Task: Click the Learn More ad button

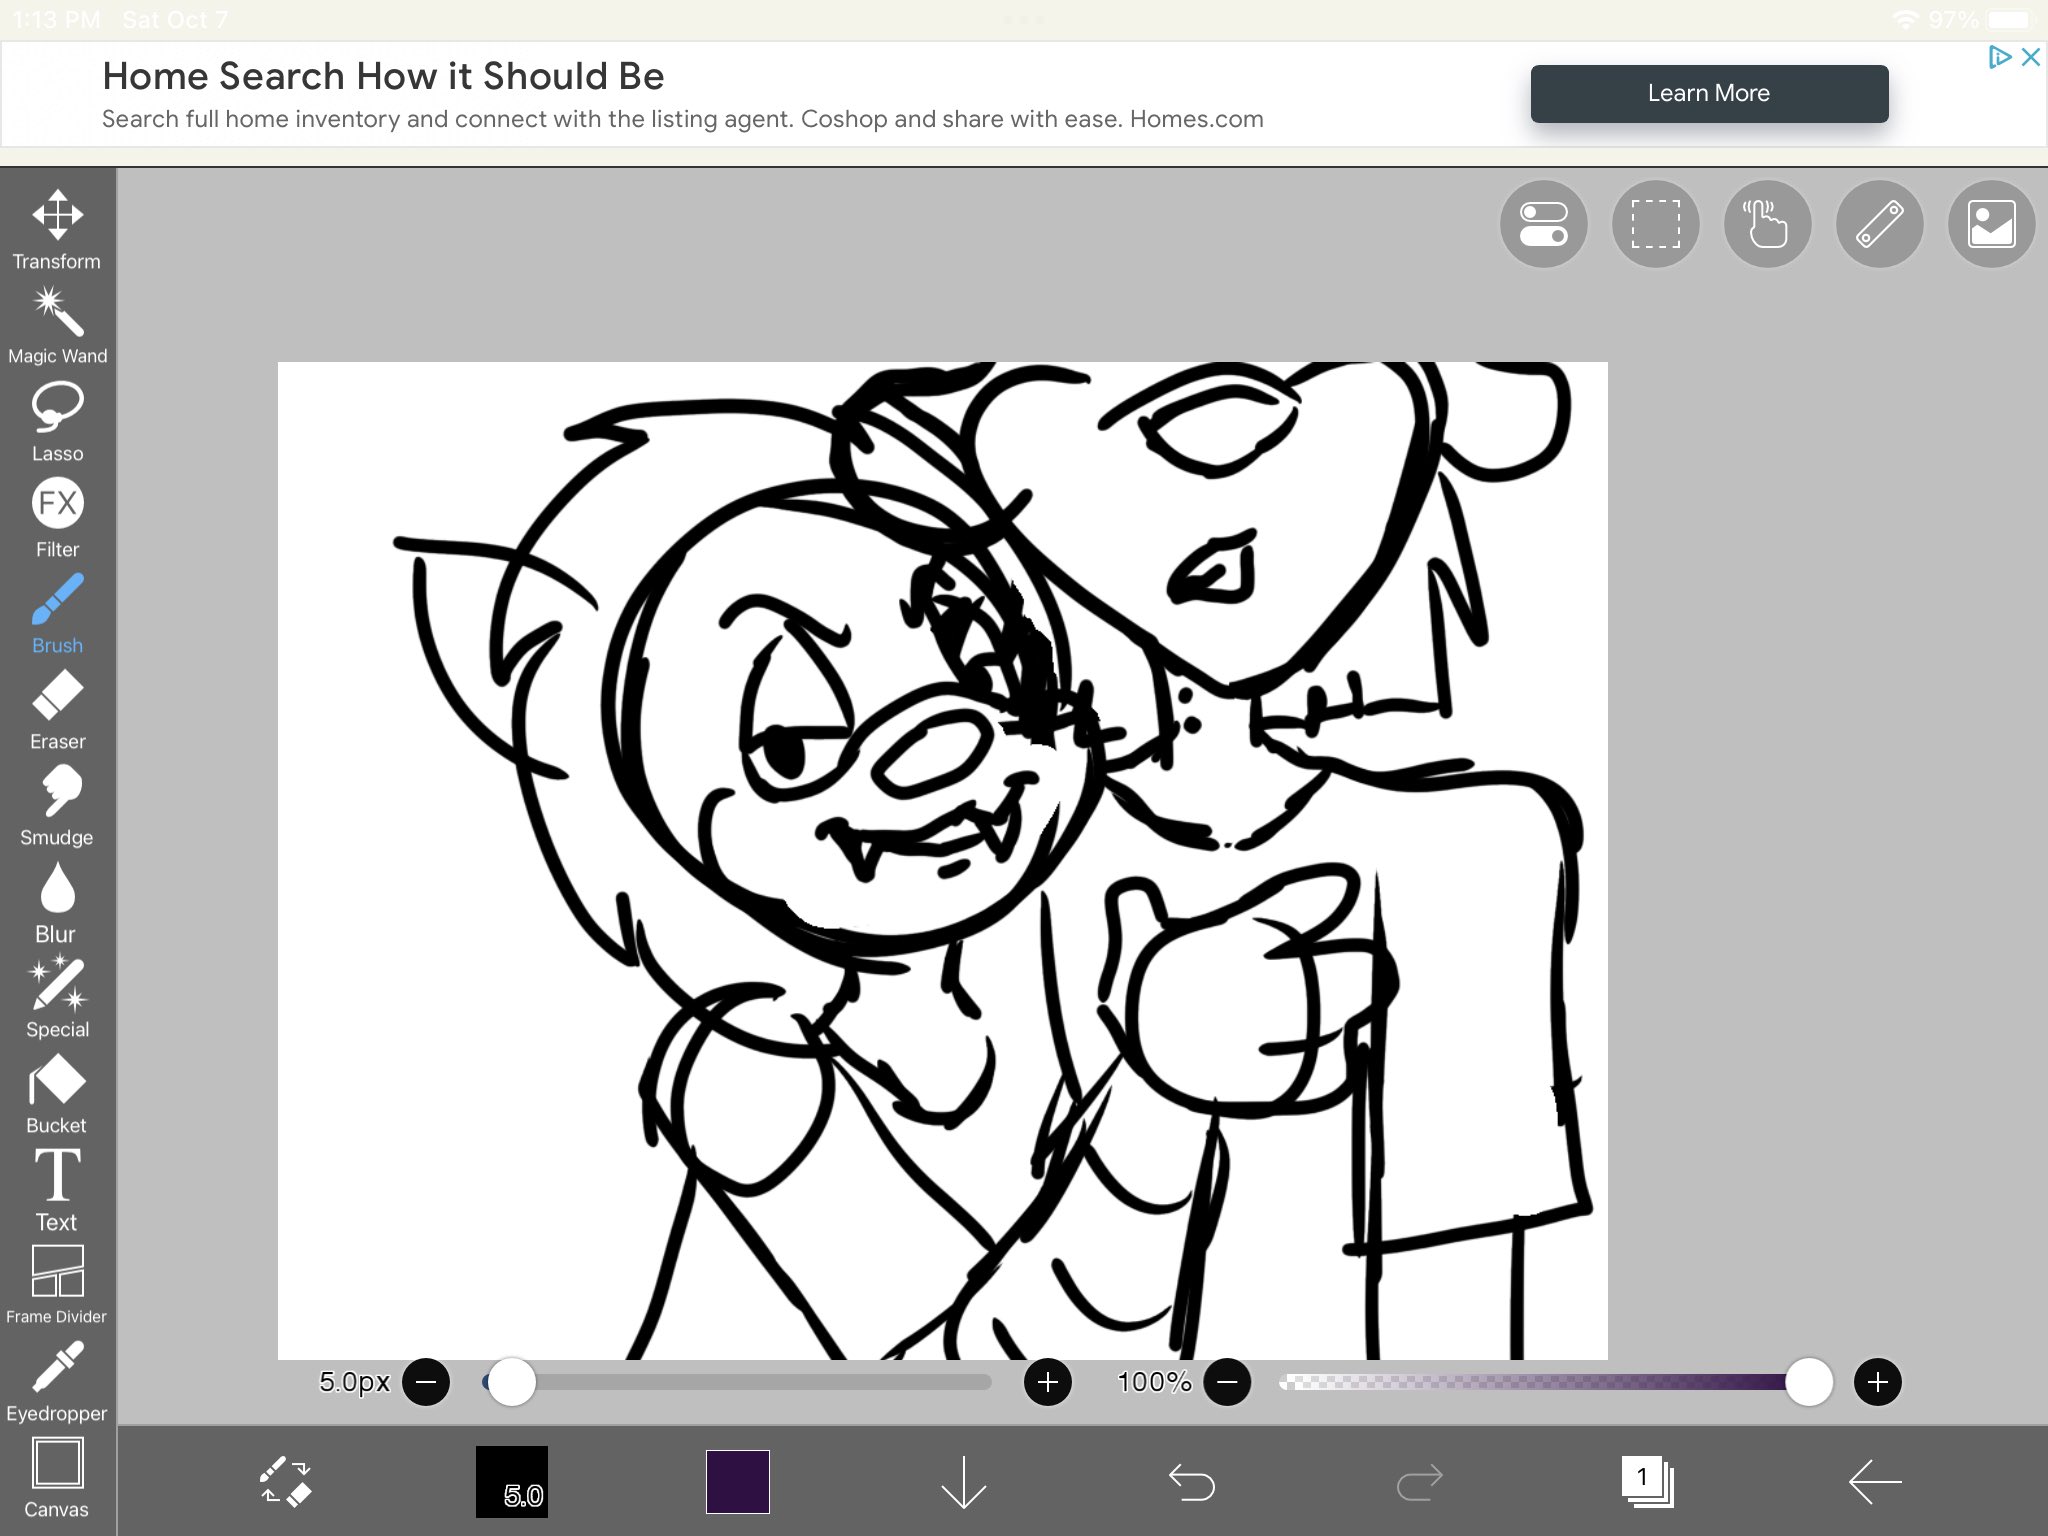Action: coord(1709,94)
